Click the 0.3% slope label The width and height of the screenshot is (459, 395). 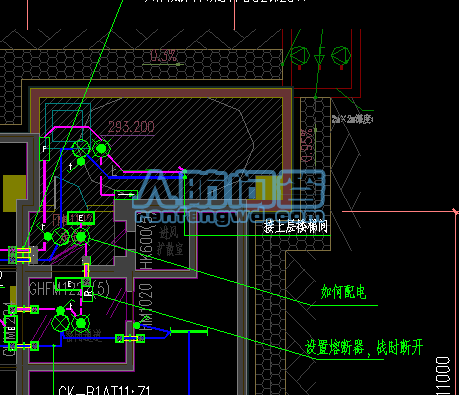[x=163, y=56]
